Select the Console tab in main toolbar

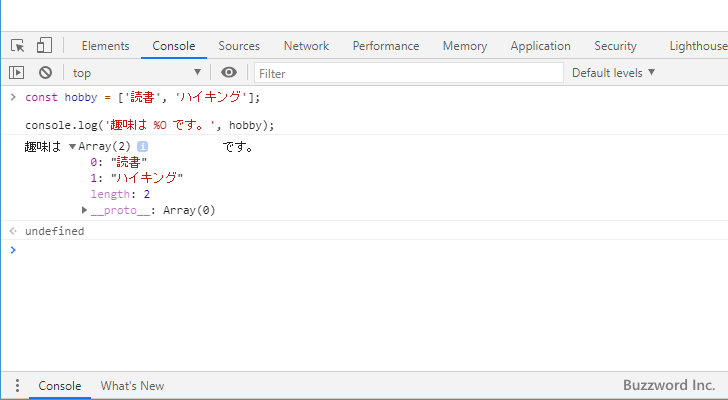[x=174, y=46]
